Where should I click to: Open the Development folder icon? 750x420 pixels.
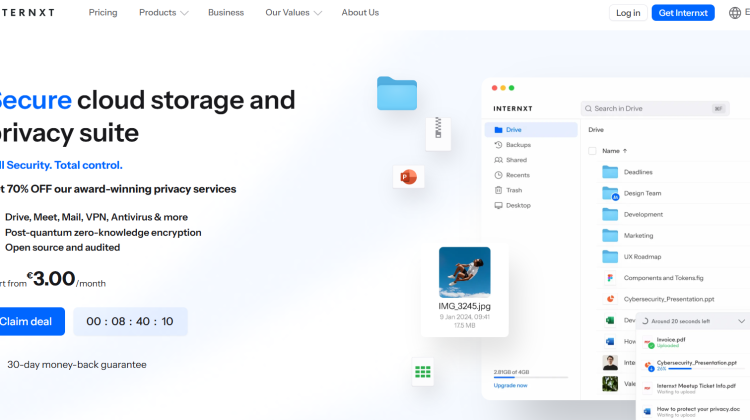(x=610, y=214)
